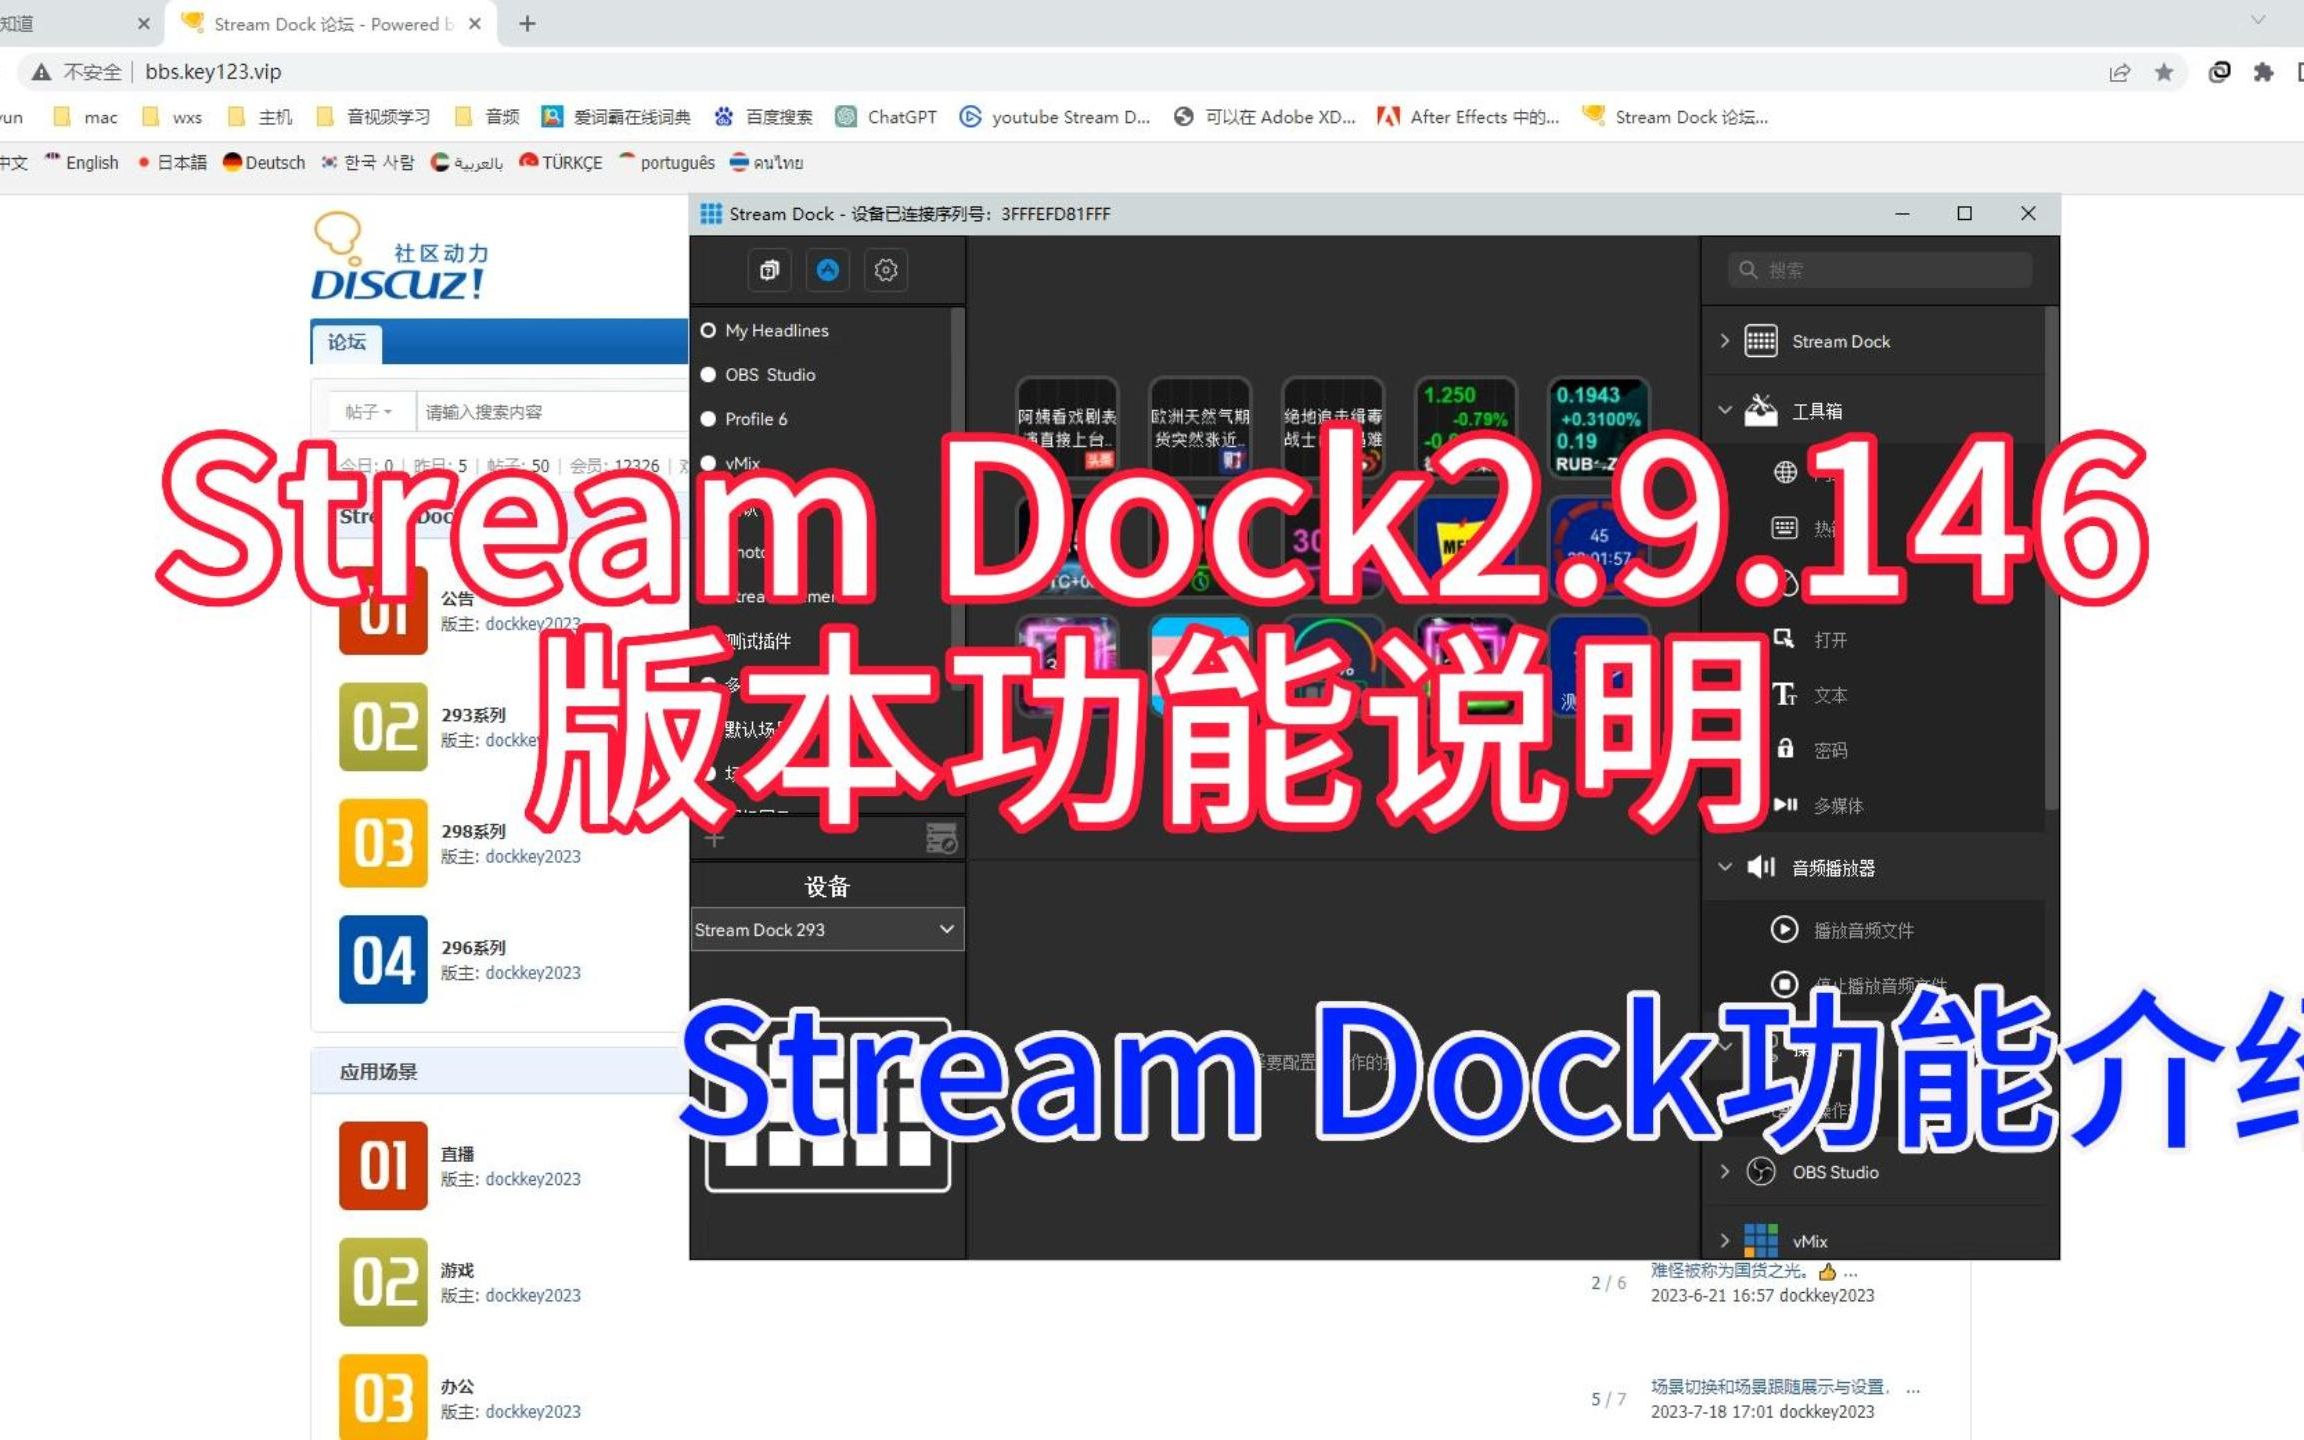Click the OBS Studio plugin icon in right panel
This screenshot has width=2304, height=1440.
tap(1761, 1172)
